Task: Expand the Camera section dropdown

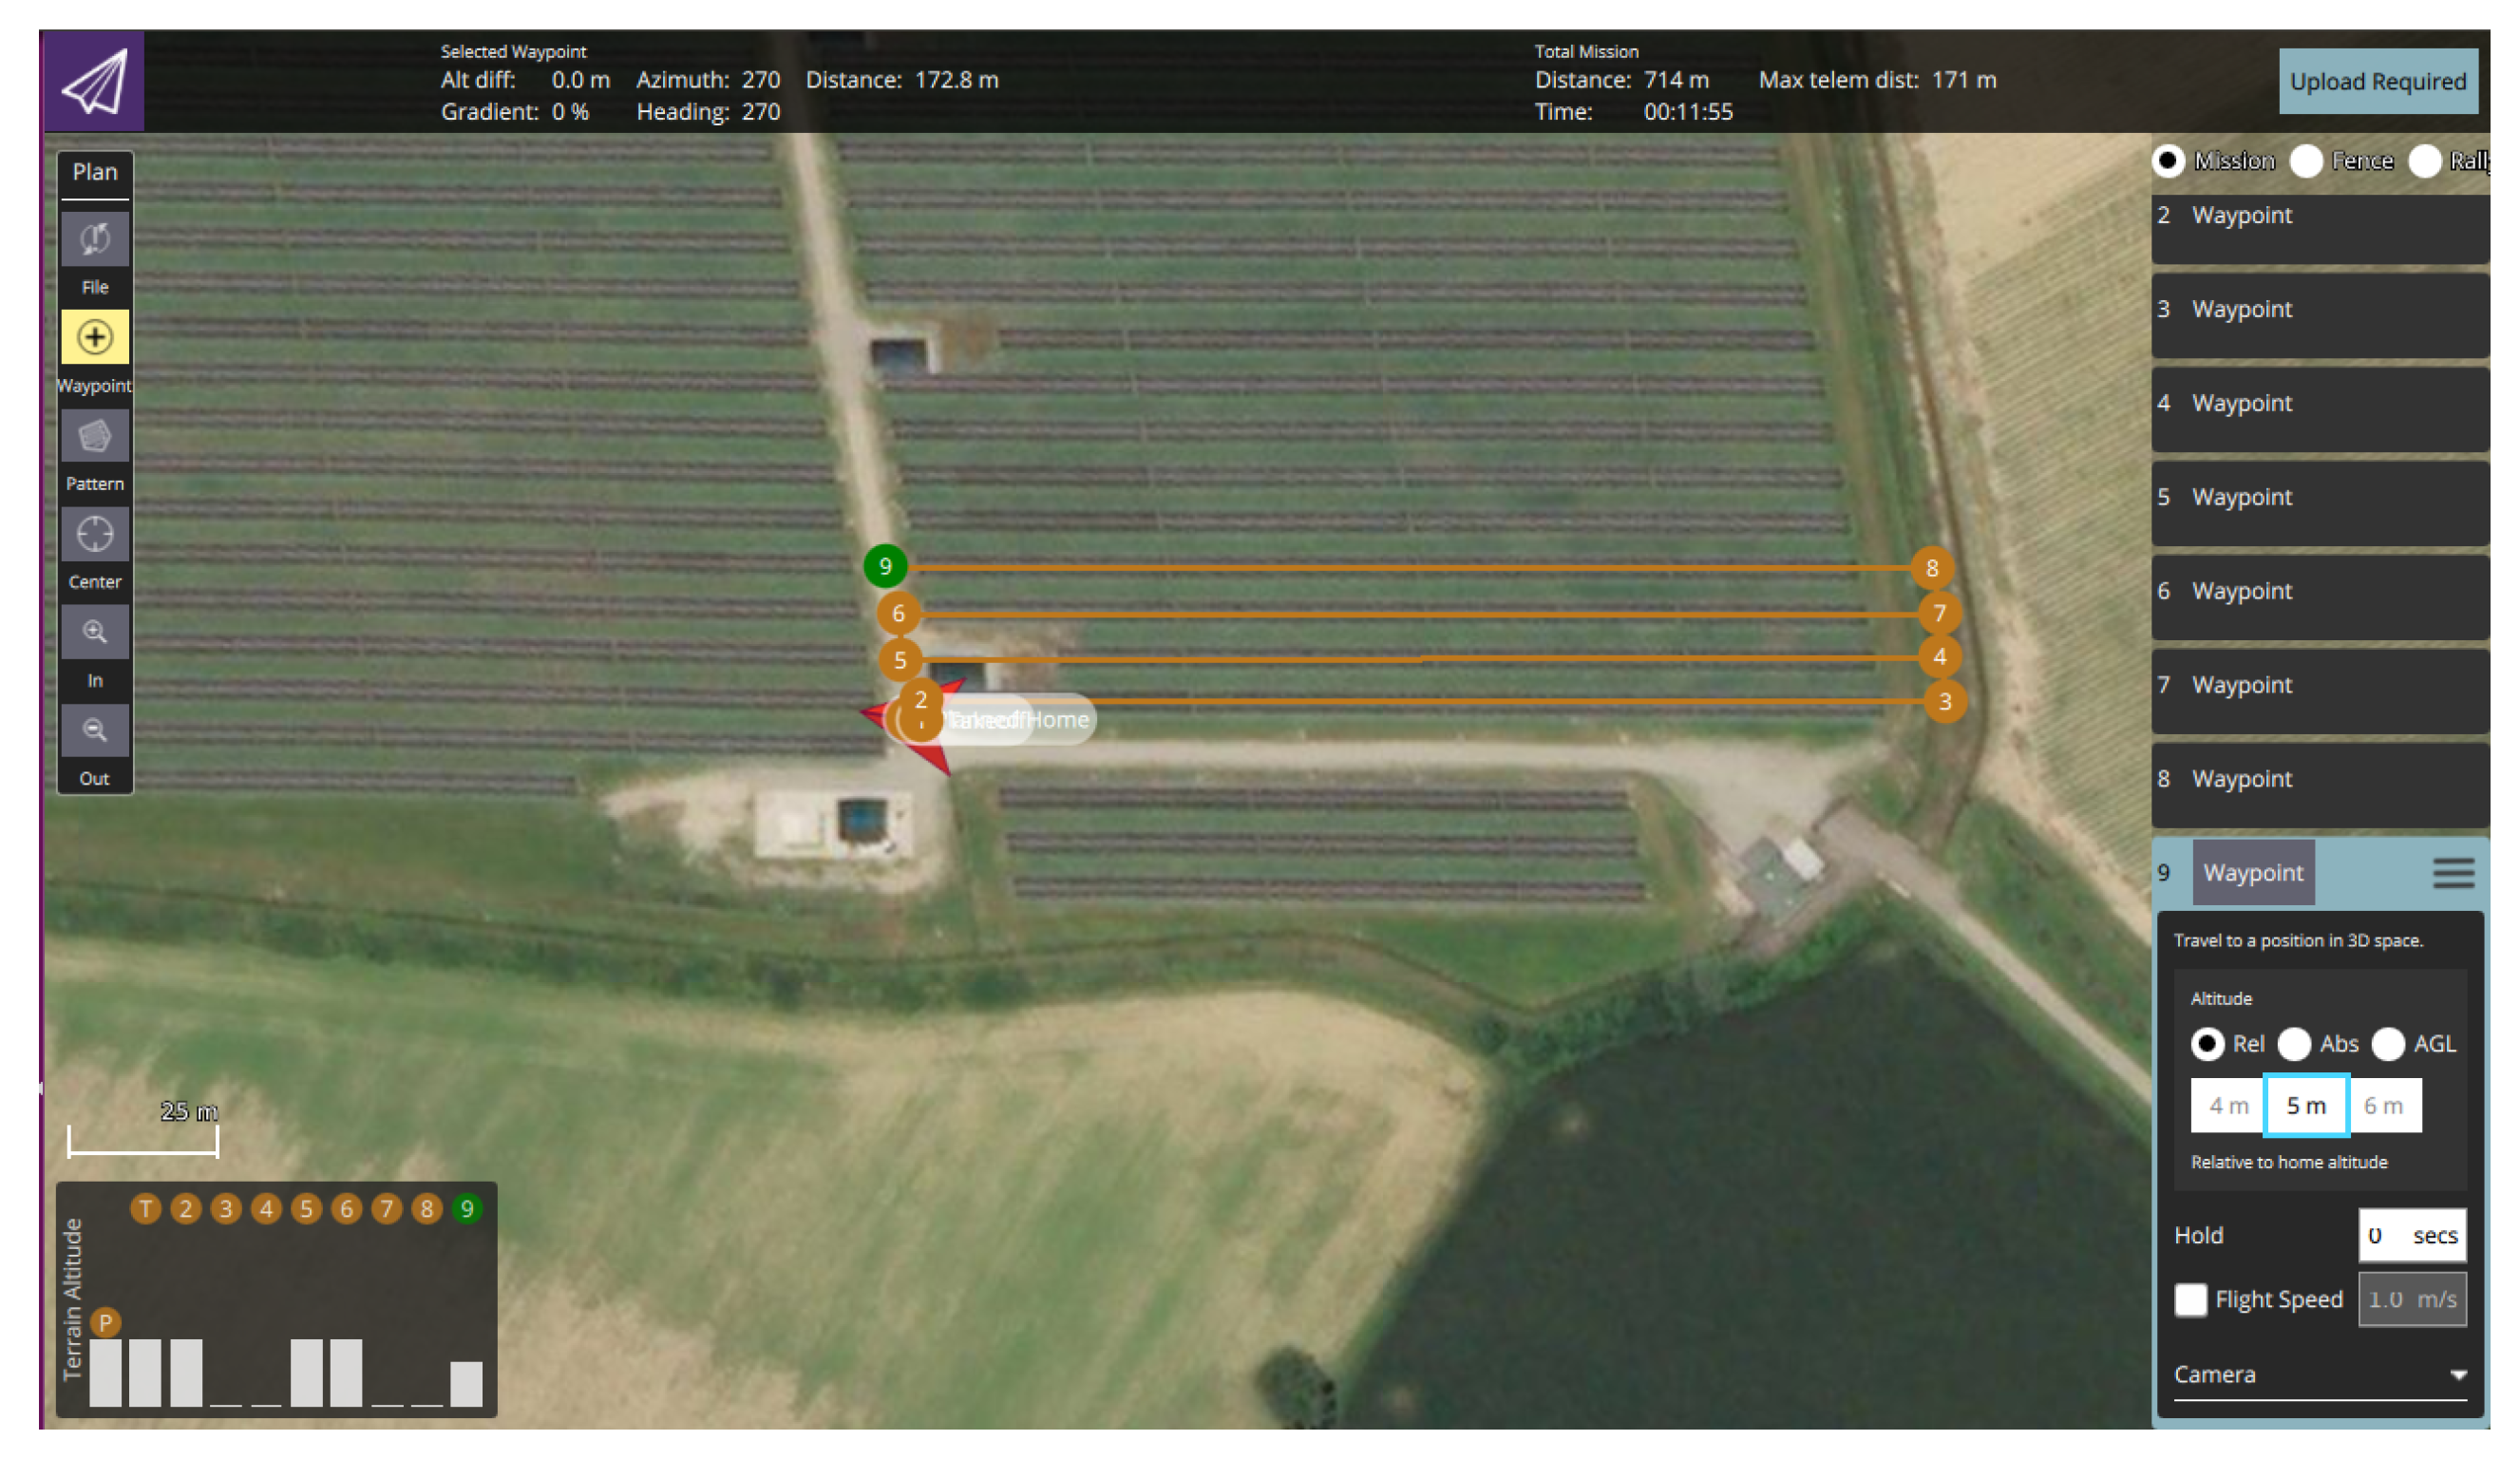Action: (x=2458, y=1375)
